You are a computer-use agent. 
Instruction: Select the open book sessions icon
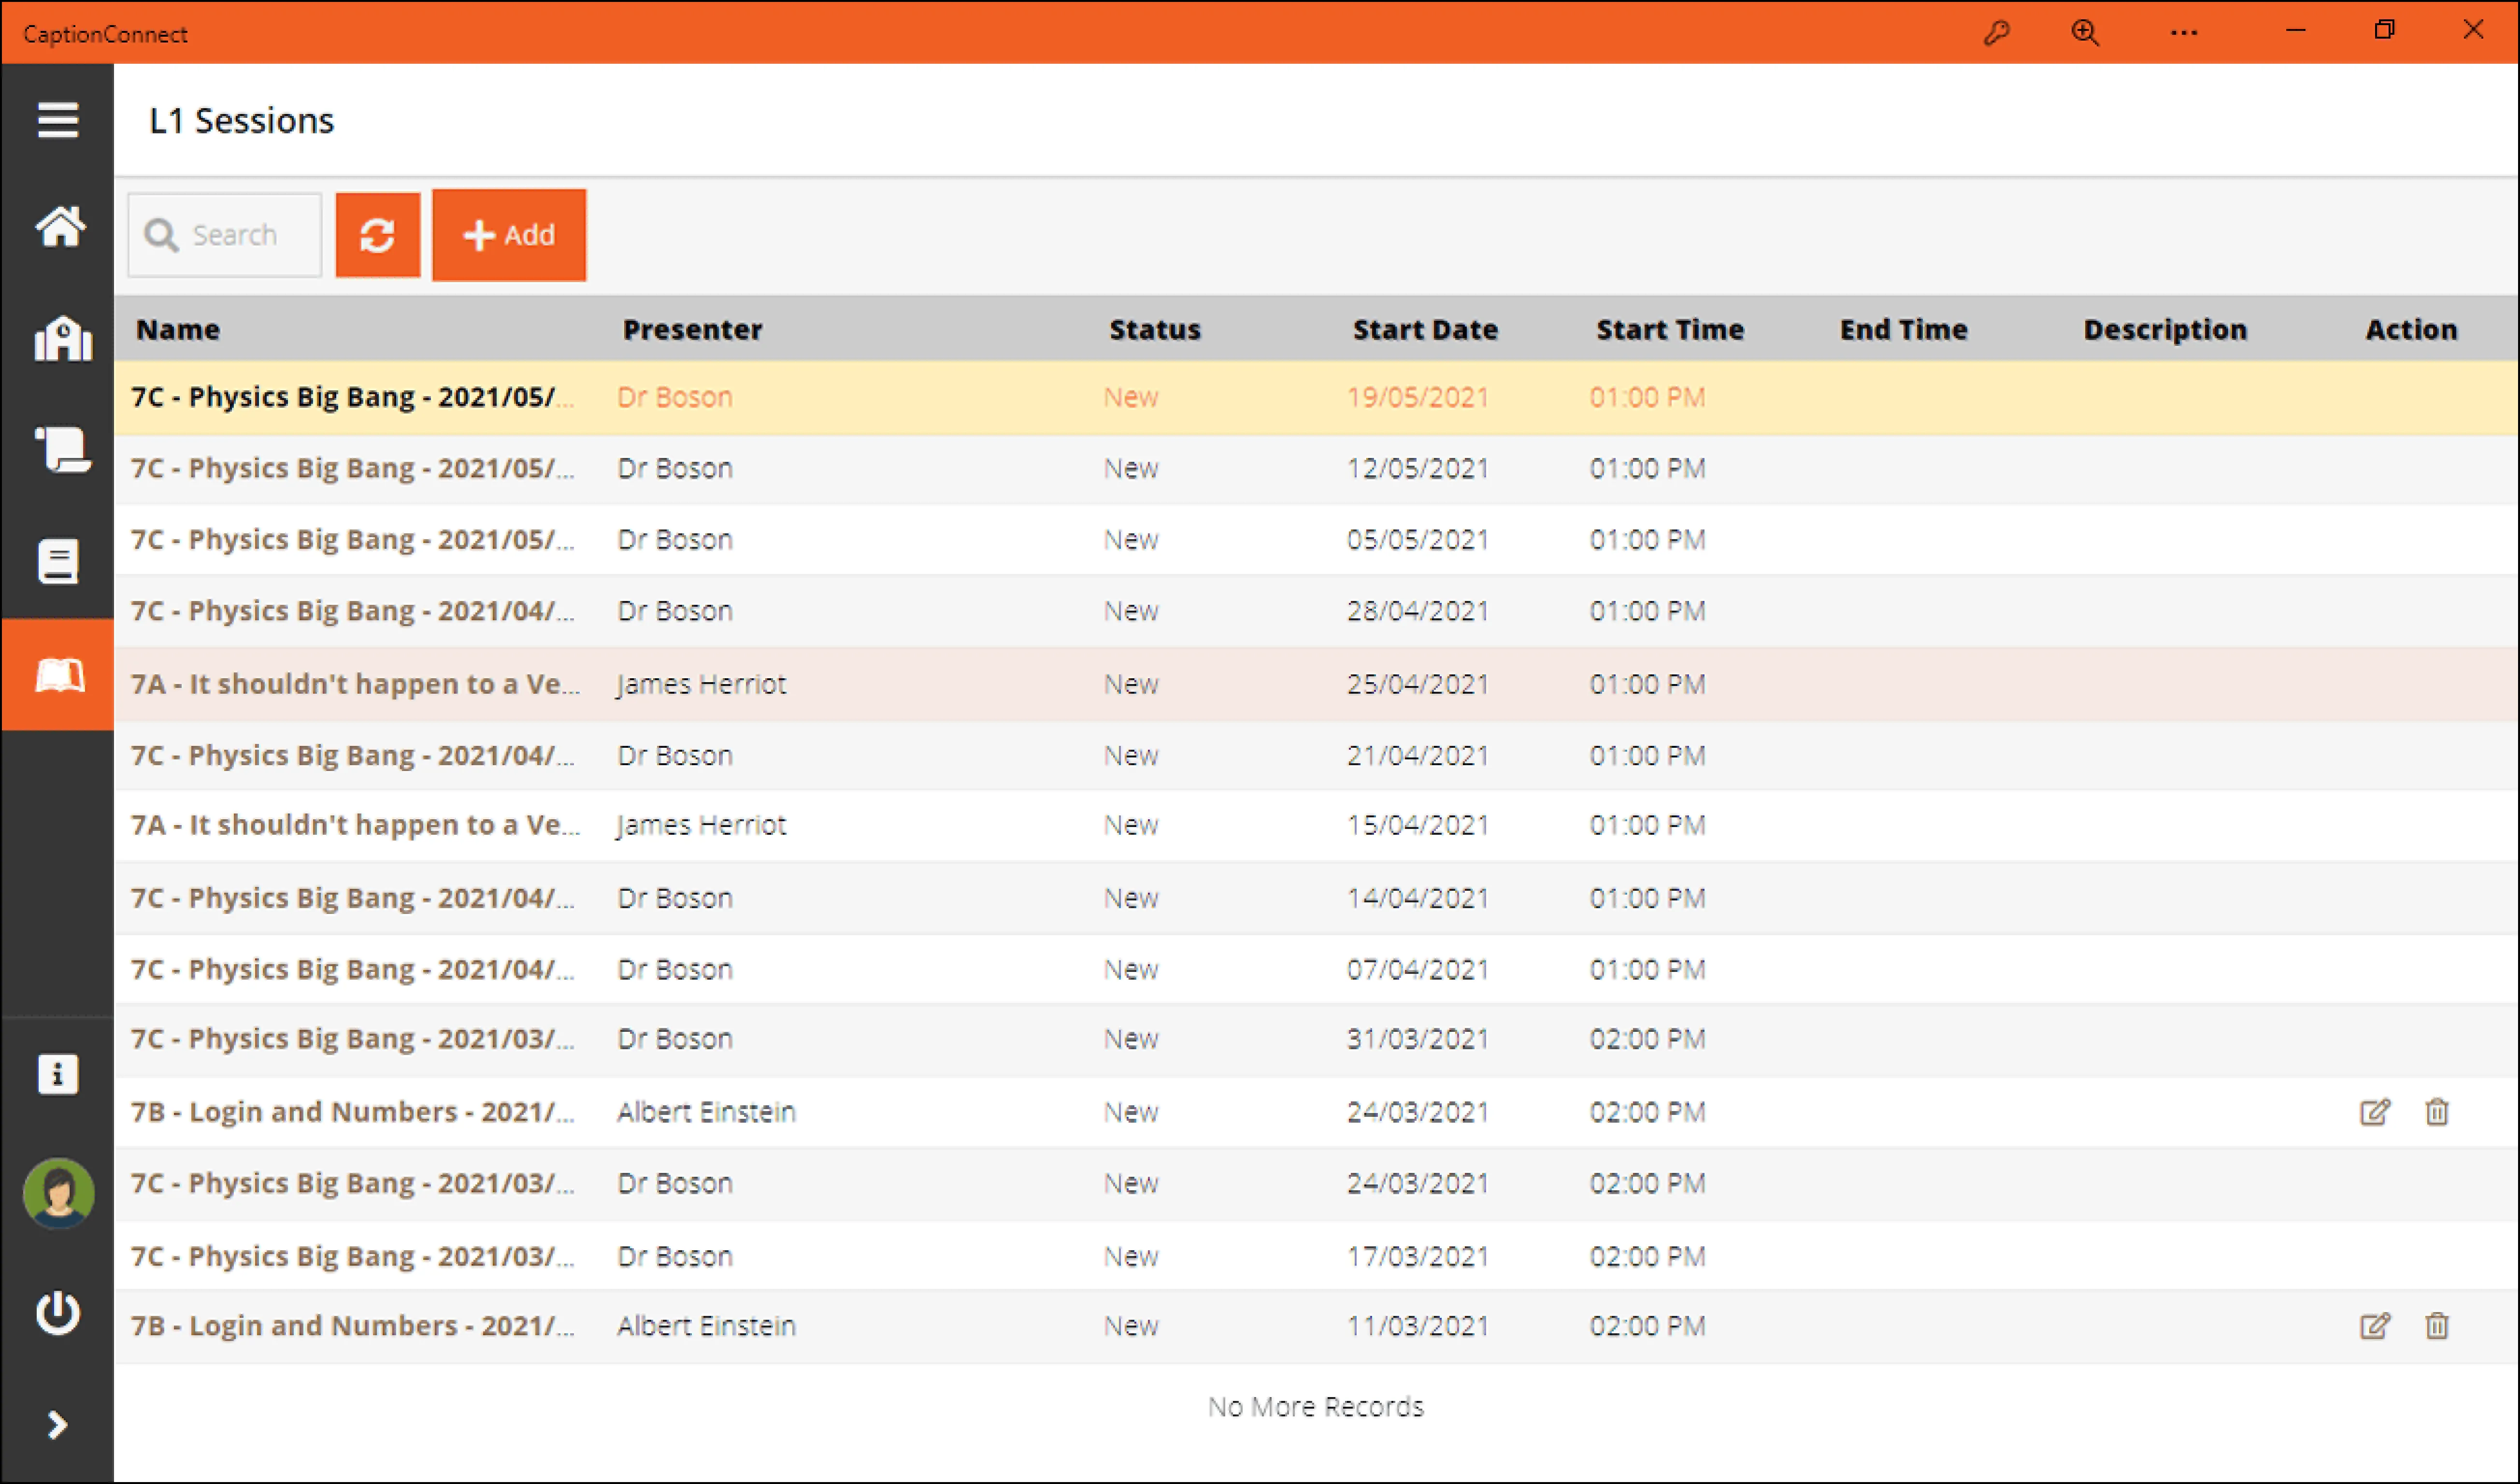(59, 675)
